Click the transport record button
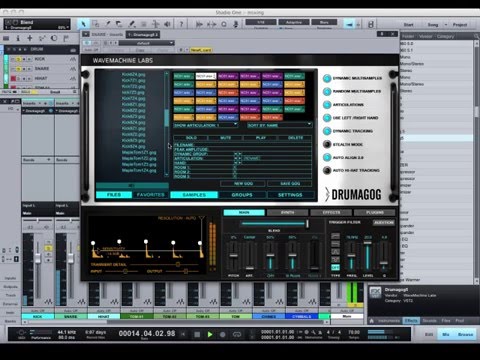This screenshot has height=360, width=480. click(x=223, y=334)
